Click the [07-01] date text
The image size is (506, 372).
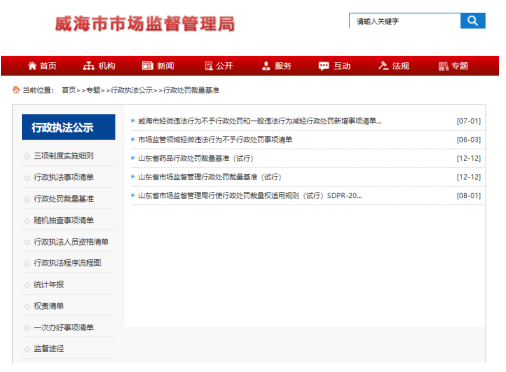point(469,121)
